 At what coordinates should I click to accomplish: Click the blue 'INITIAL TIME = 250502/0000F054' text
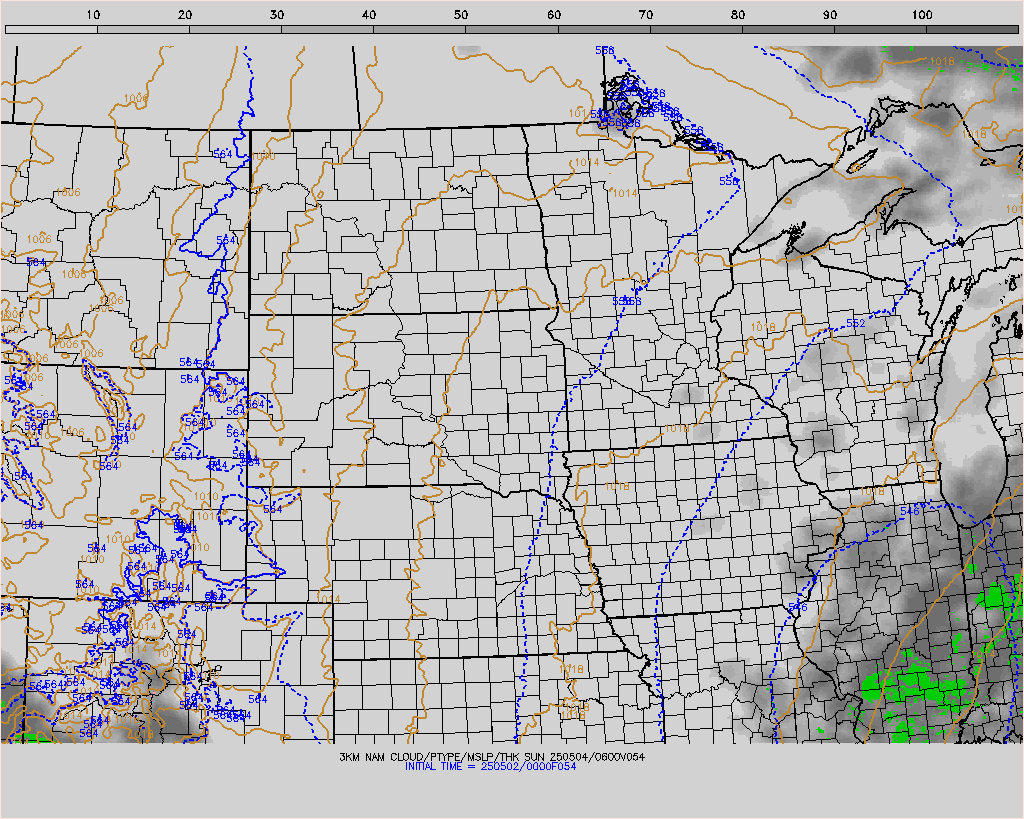coord(490,767)
